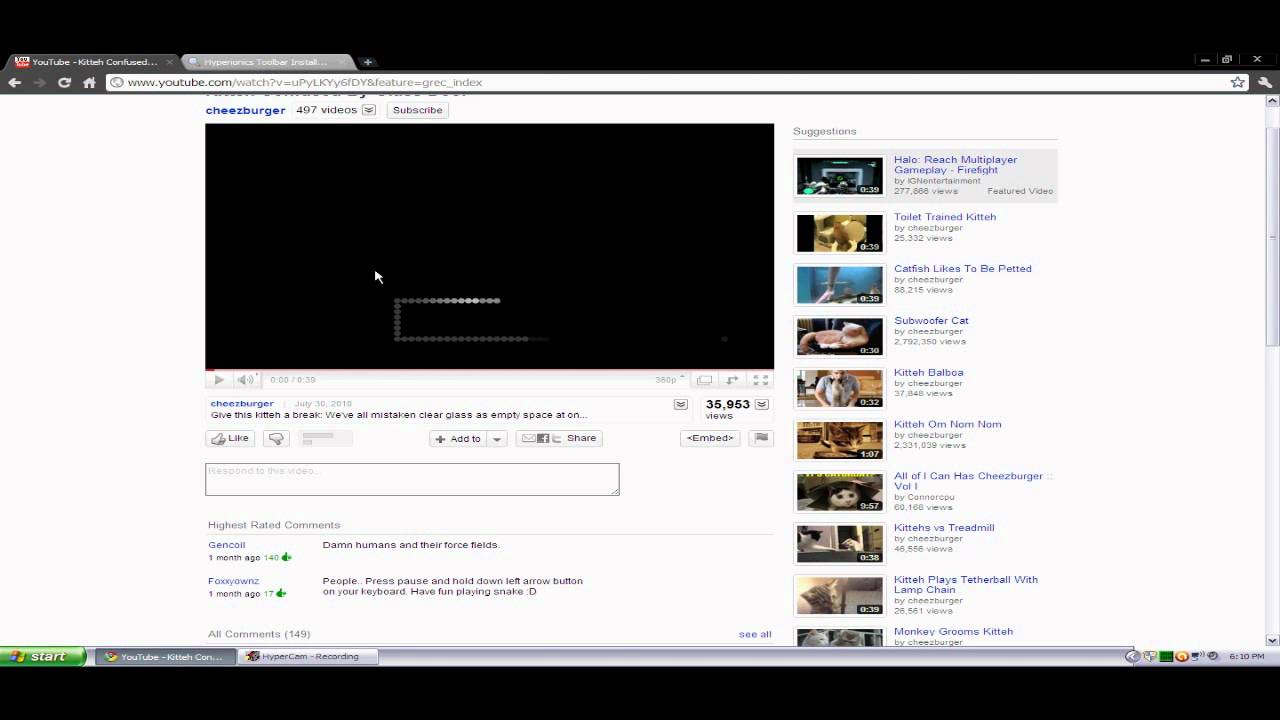Viewport: 1280px width, 720px height.
Task: Click the Respond to this video text box
Action: click(412, 479)
